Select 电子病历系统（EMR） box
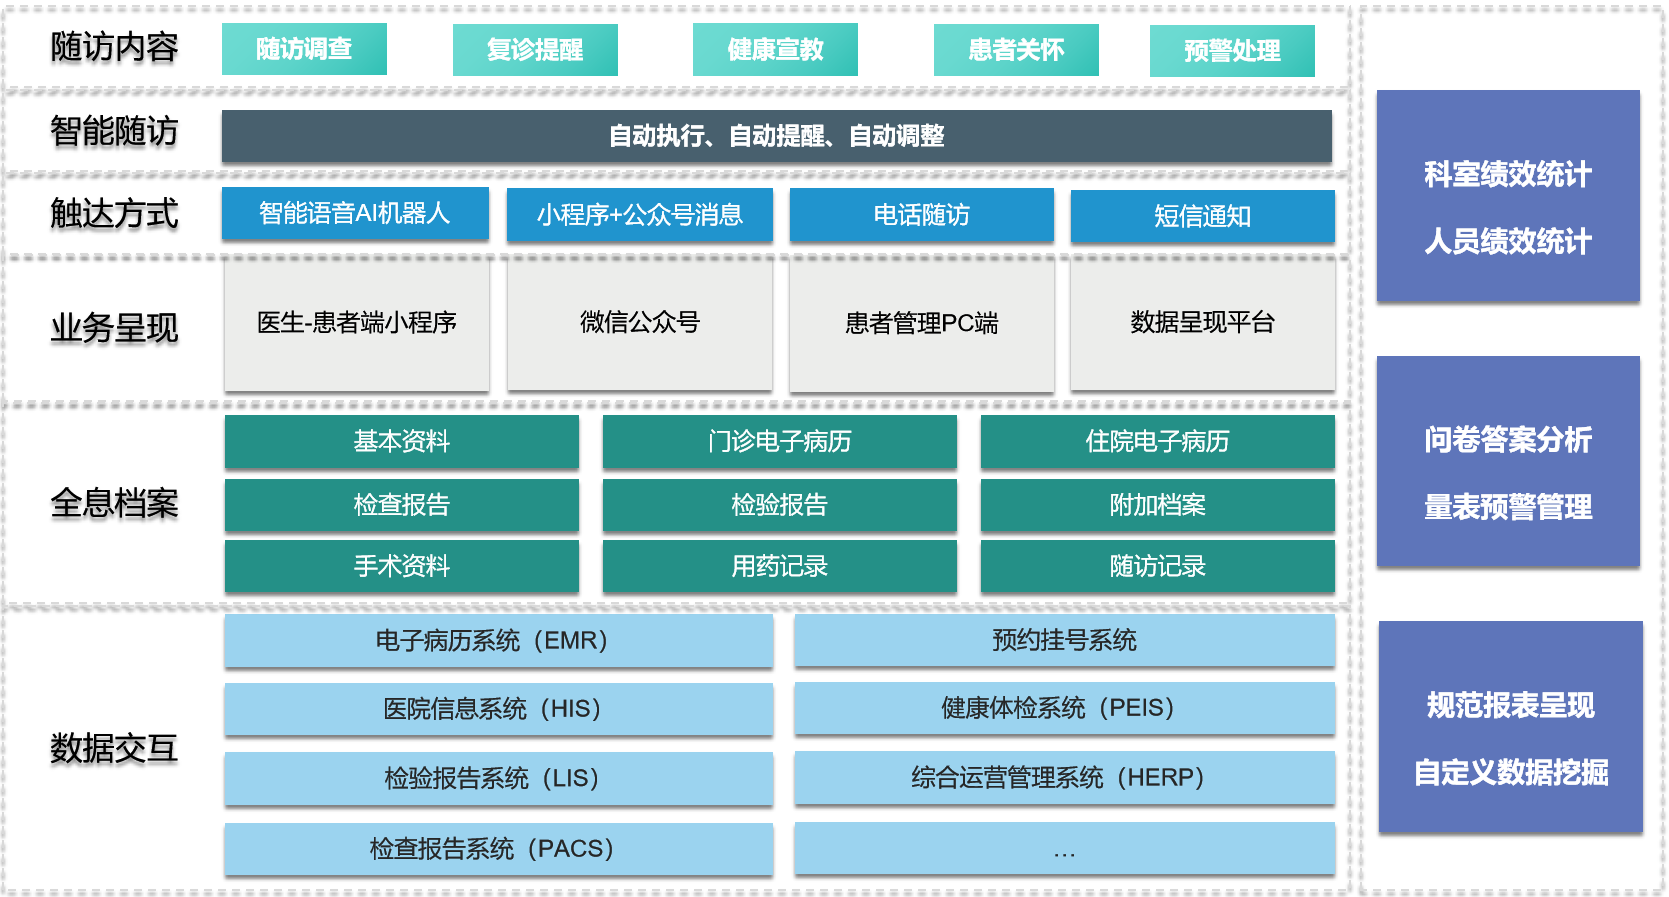This screenshot has height=897, width=1669. tap(498, 640)
